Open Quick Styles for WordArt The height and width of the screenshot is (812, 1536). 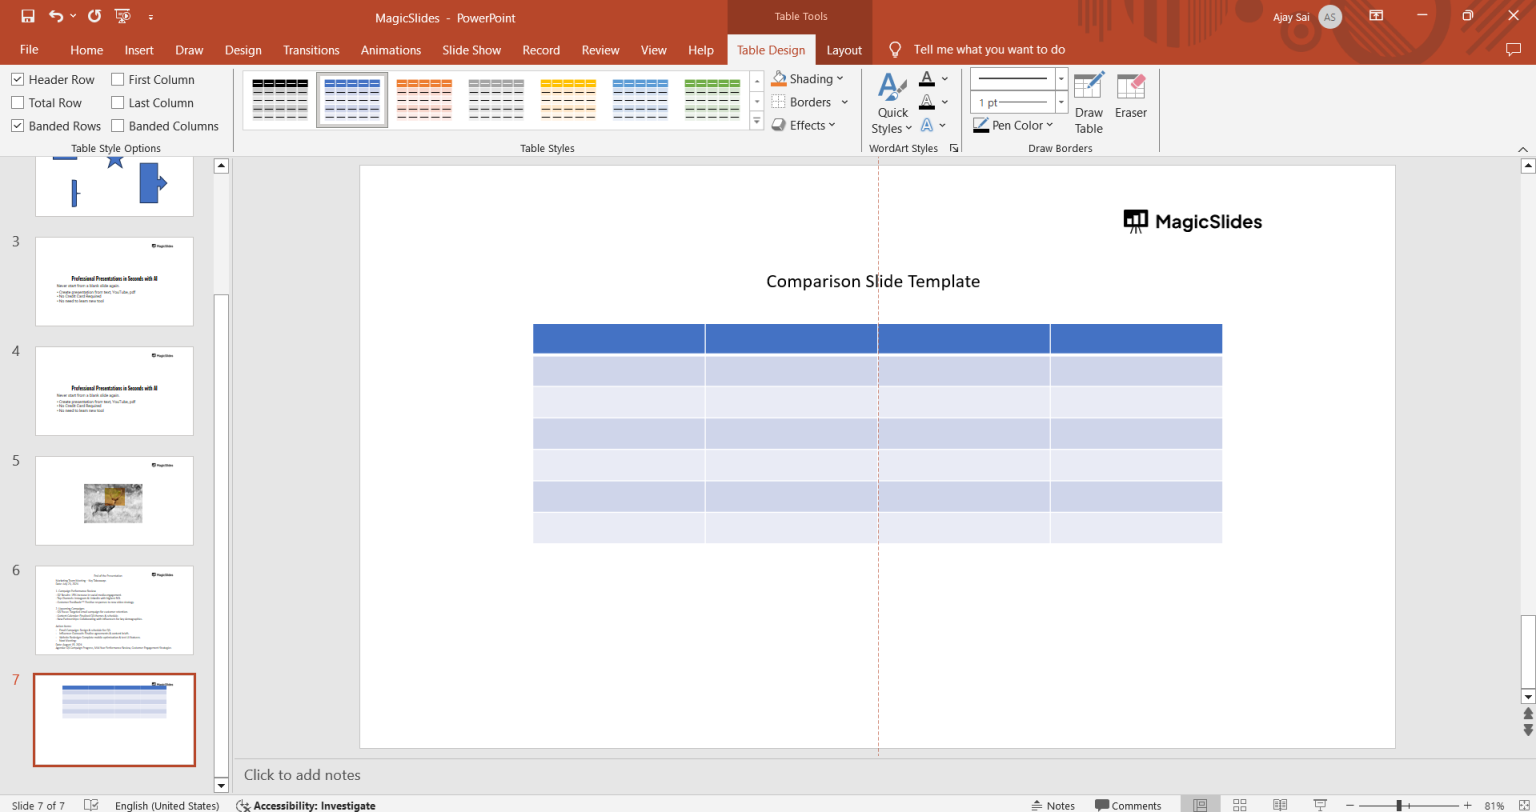[892, 103]
